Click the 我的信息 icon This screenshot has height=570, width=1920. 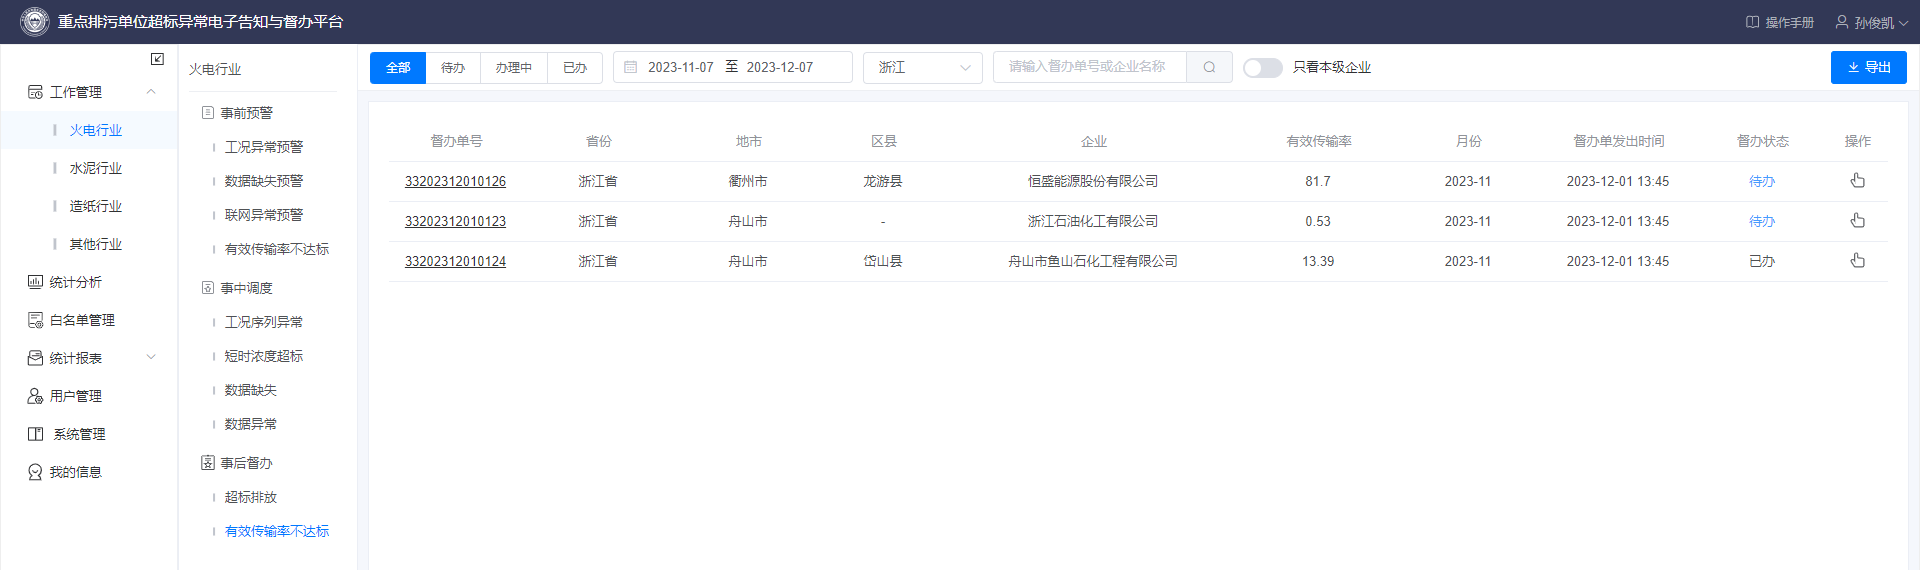[x=35, y=472]
